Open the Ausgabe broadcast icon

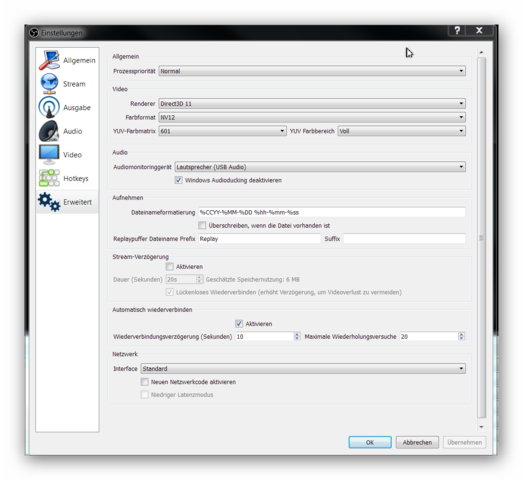pos(49,107)
